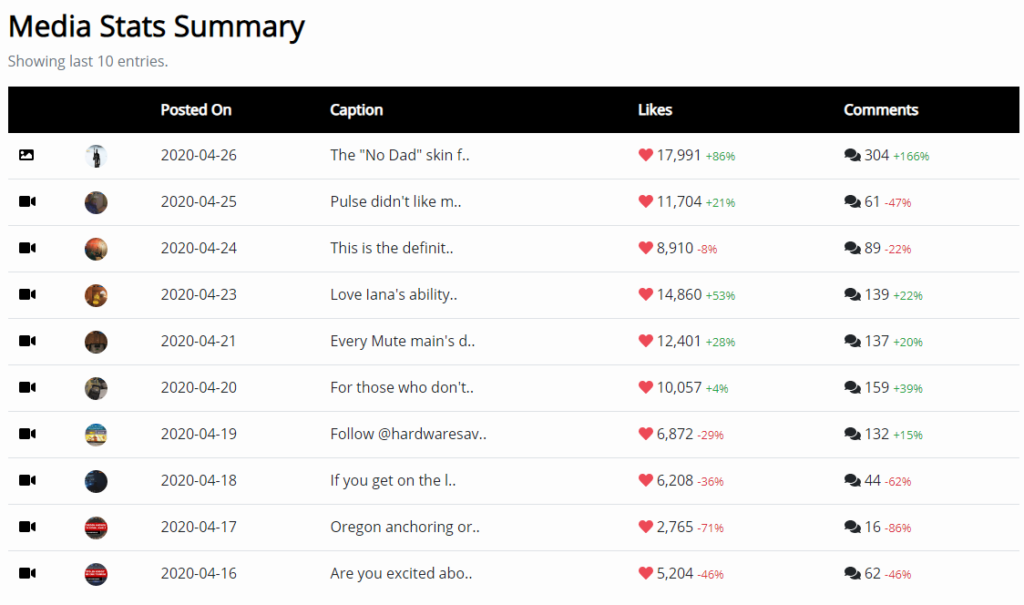This screenshot has width=1024, height=605.
Task: Click the Likes column header
Action: click(655, 110)
